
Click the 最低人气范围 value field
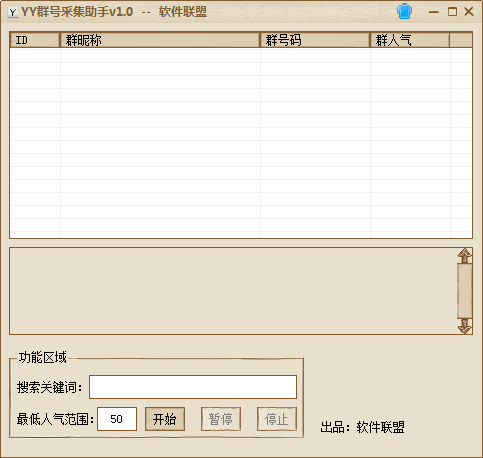pyautogui.click(x=117, y=419)
